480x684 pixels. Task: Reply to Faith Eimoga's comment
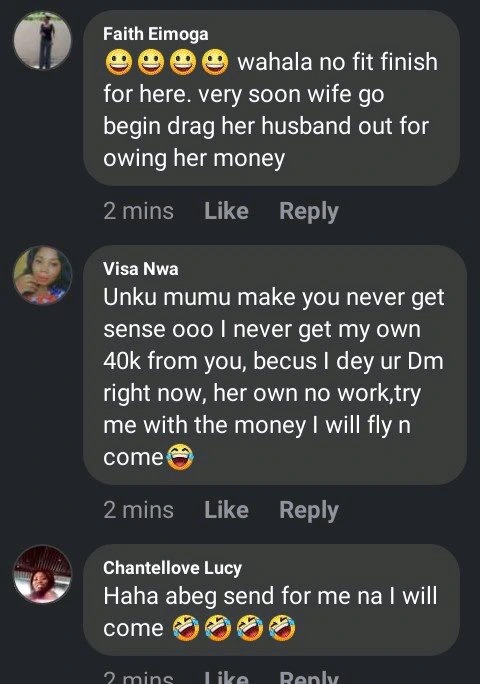(x=309, y=212)
